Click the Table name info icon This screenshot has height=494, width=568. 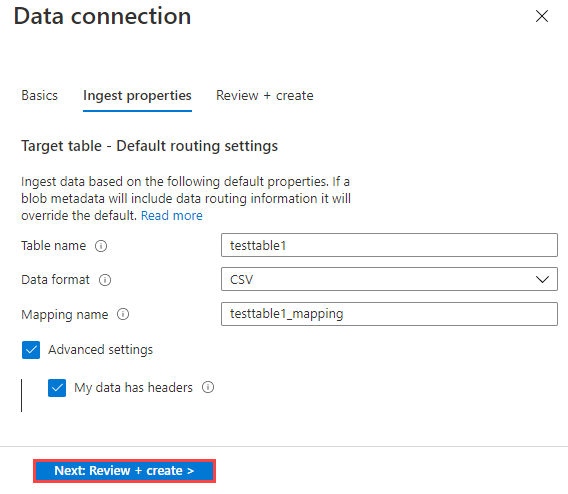101,246
